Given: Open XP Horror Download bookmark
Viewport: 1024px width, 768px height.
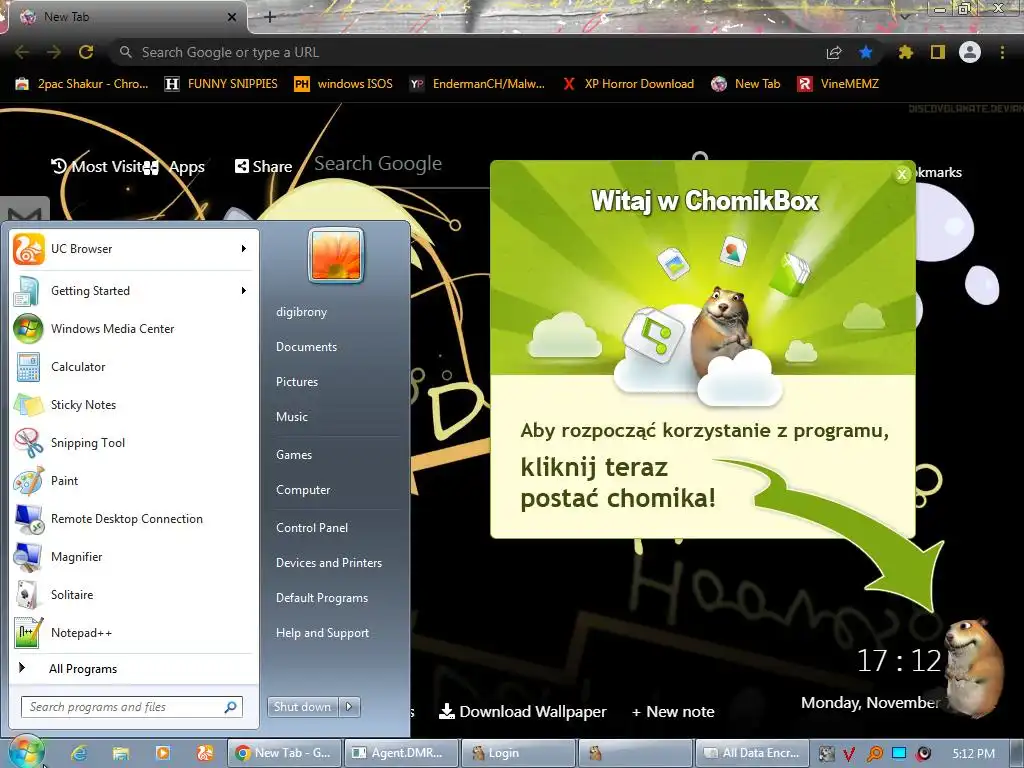Looking at the screenshot, I should point(629,84).
